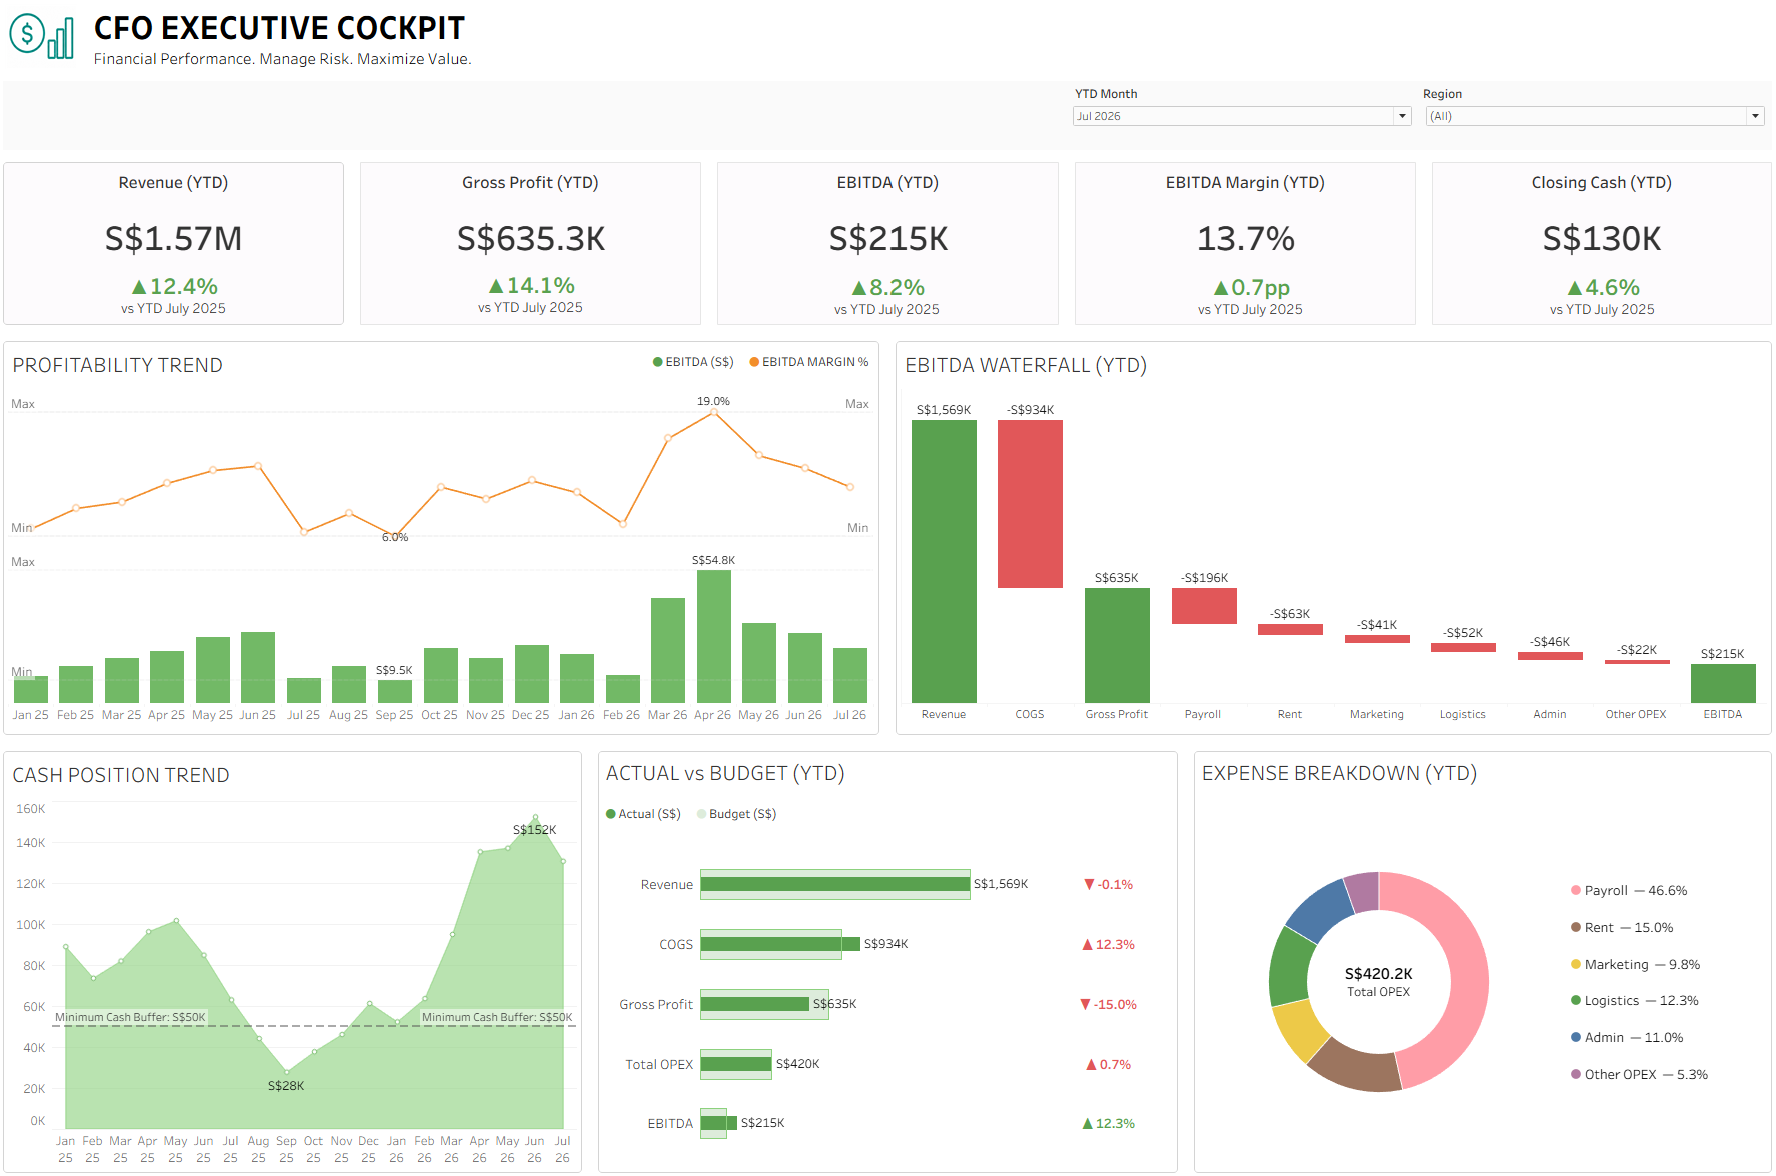Click the Actual vs Budget Revenue red down-arrow

[x=1089, y=885]
